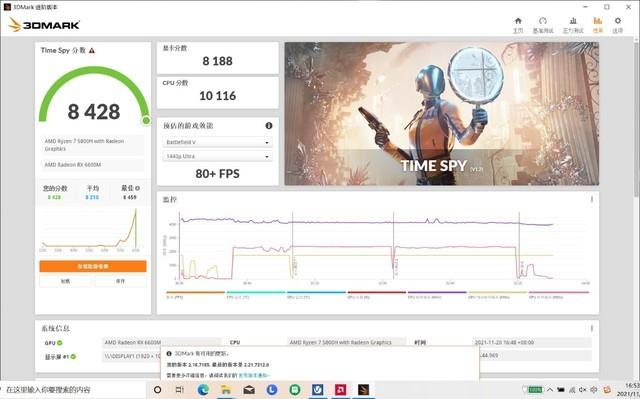The image size is (640, 399).
Task: Click the update details link in notification
Action: [253, 375]
